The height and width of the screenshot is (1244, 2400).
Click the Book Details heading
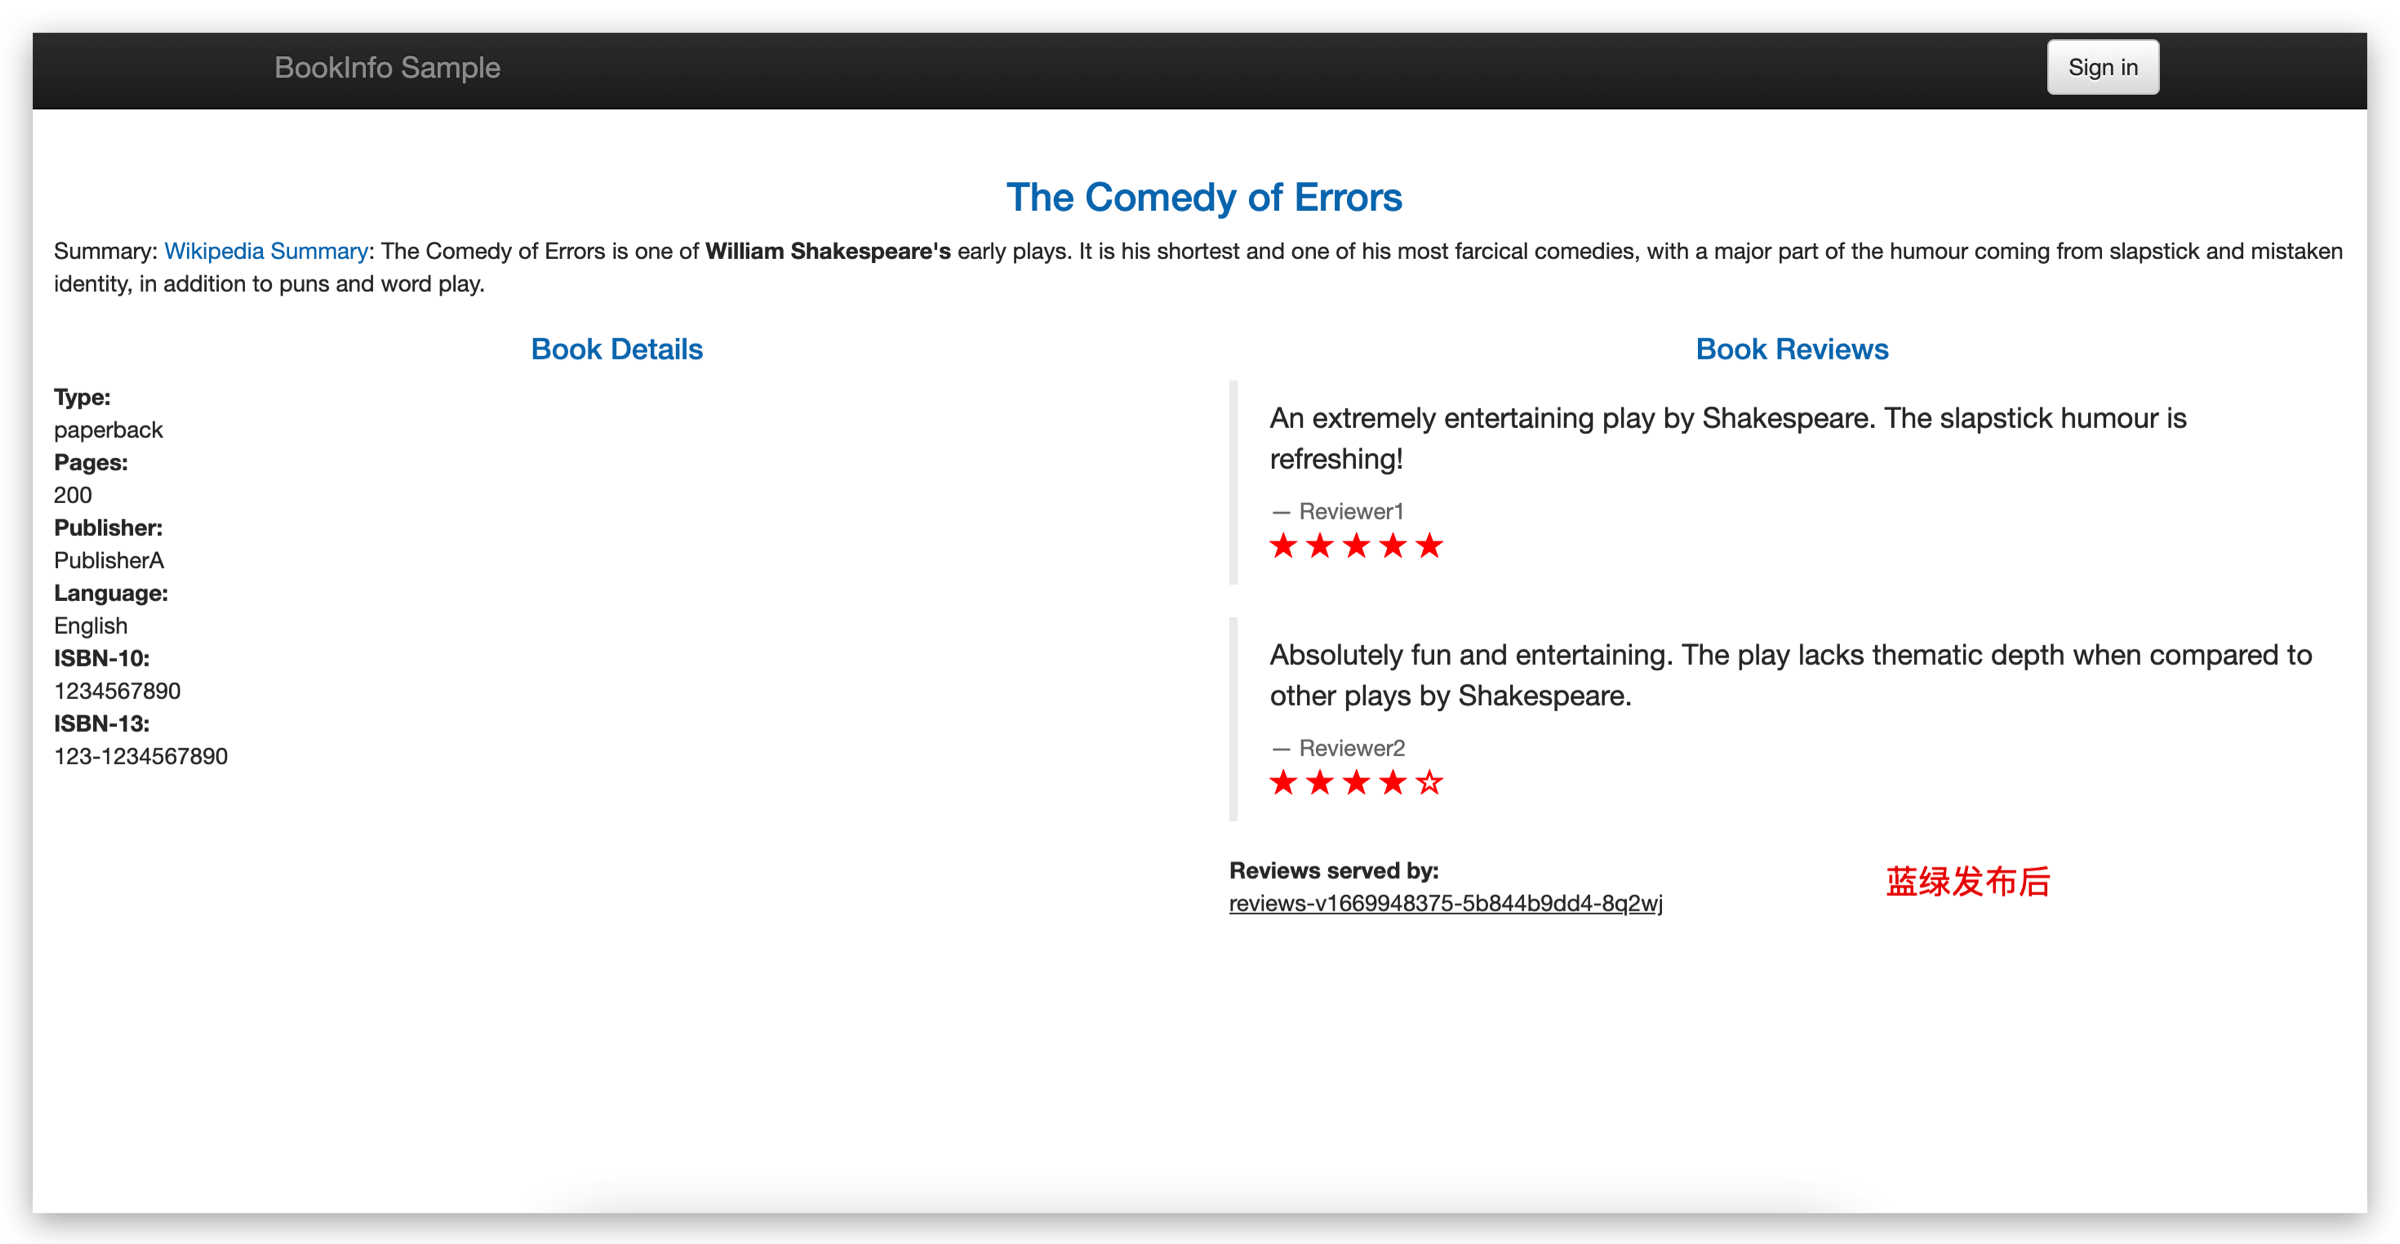click(616, 349)
